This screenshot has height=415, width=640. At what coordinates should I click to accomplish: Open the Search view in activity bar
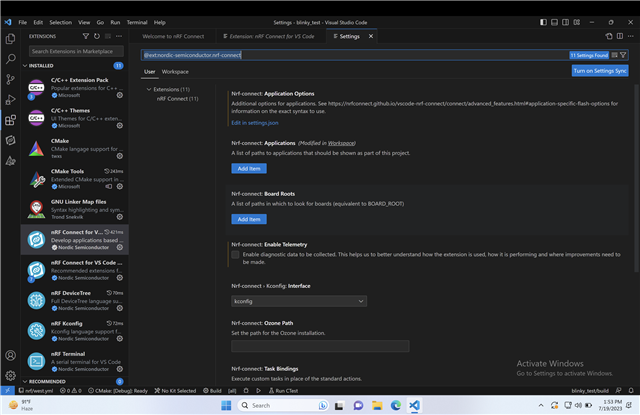pos(11,59)
